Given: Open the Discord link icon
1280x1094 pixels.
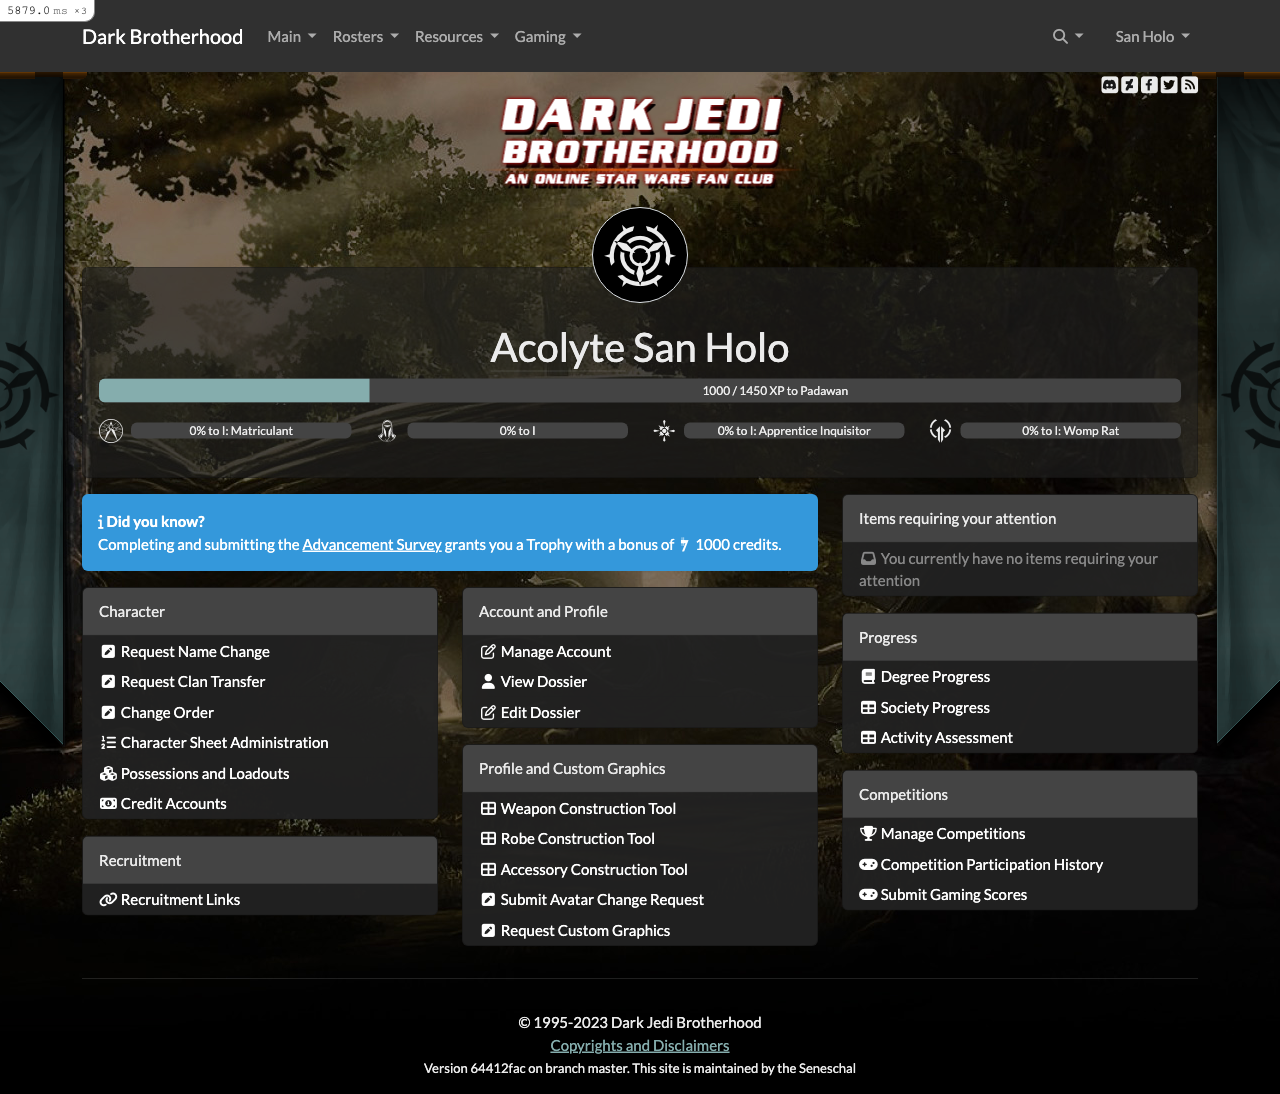Looking at the screenshot, I should [x=1109, y=85].
